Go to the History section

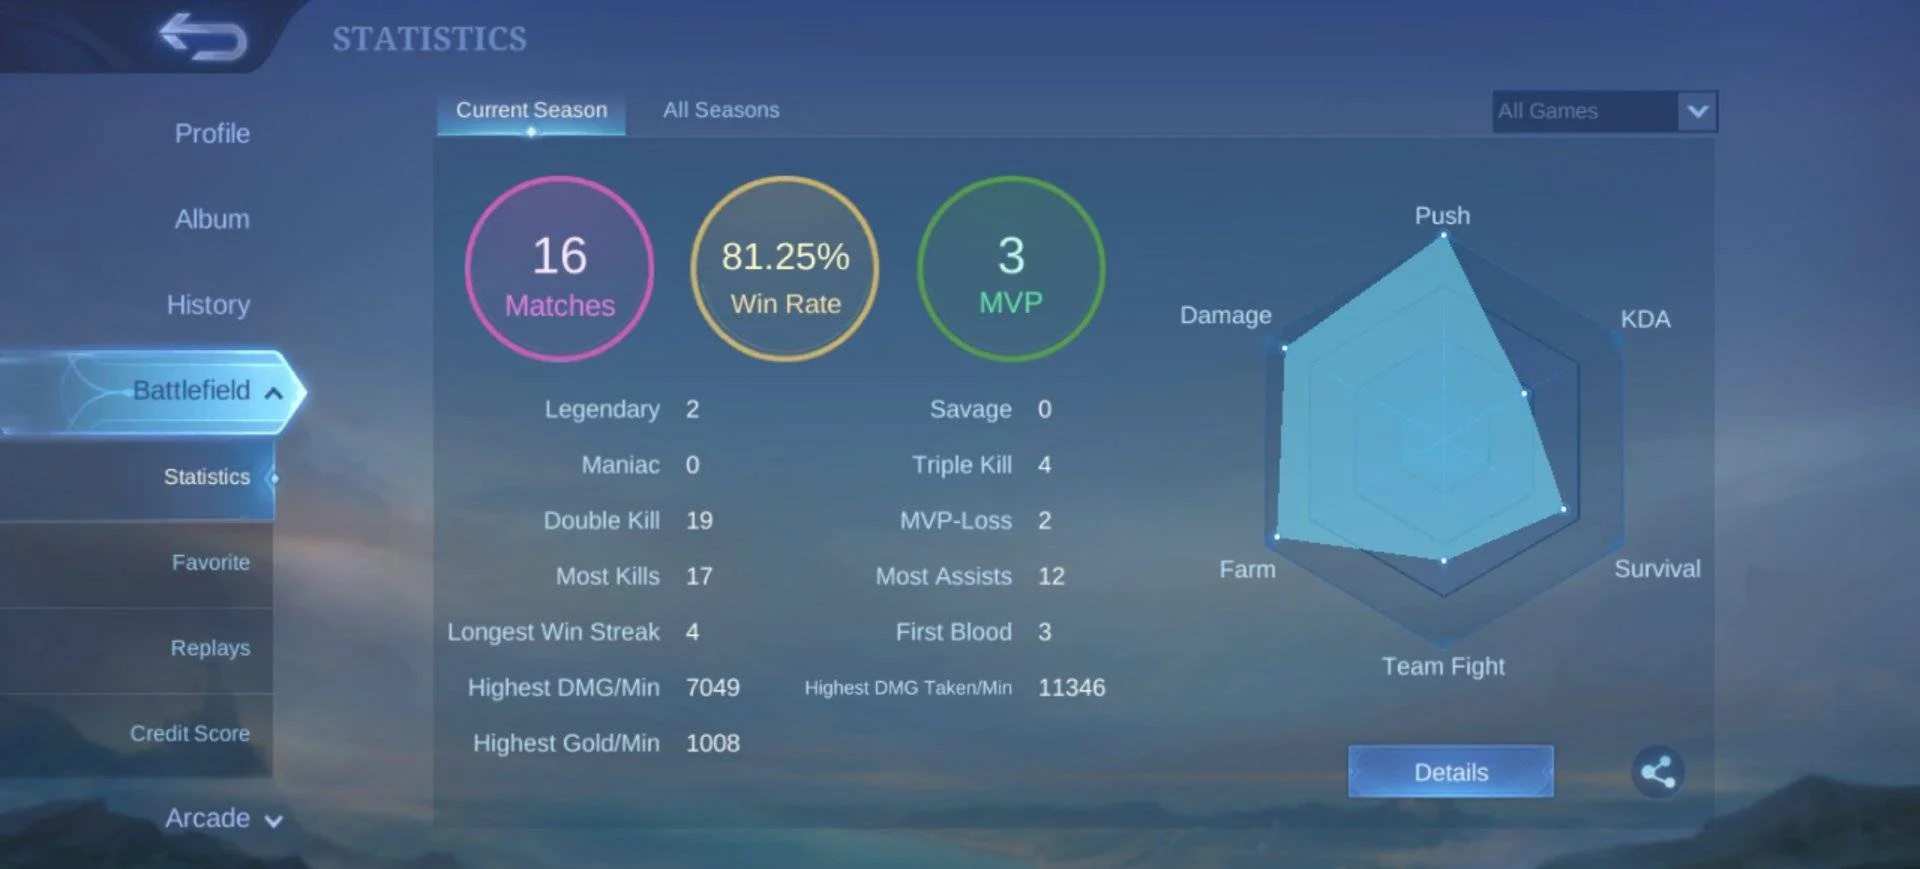click(x=208, y=305)
